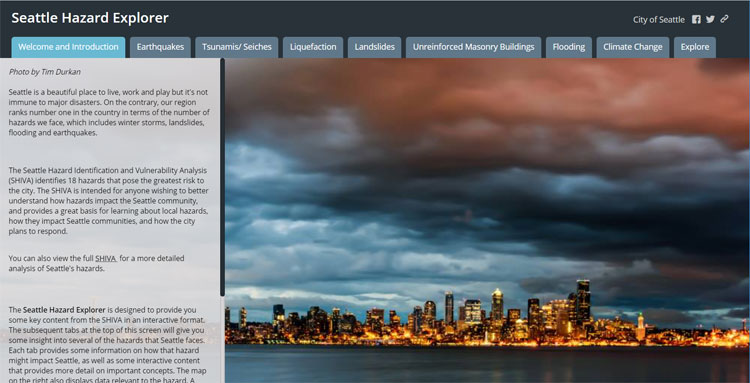The height and width of the screenshot is (383, 750).
Task: Click the side panel scrollbar thumb
Action: click(222, 177)
